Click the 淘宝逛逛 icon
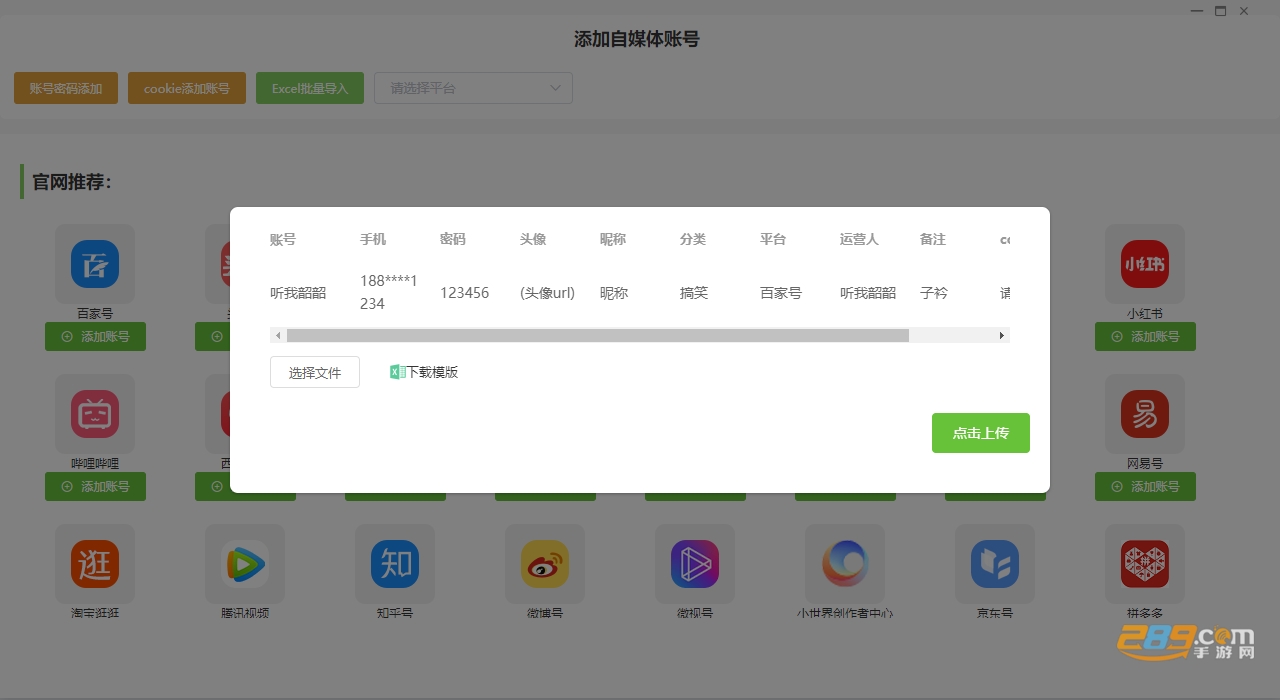This screenshot has width=1280, height=700. point(95,564)
